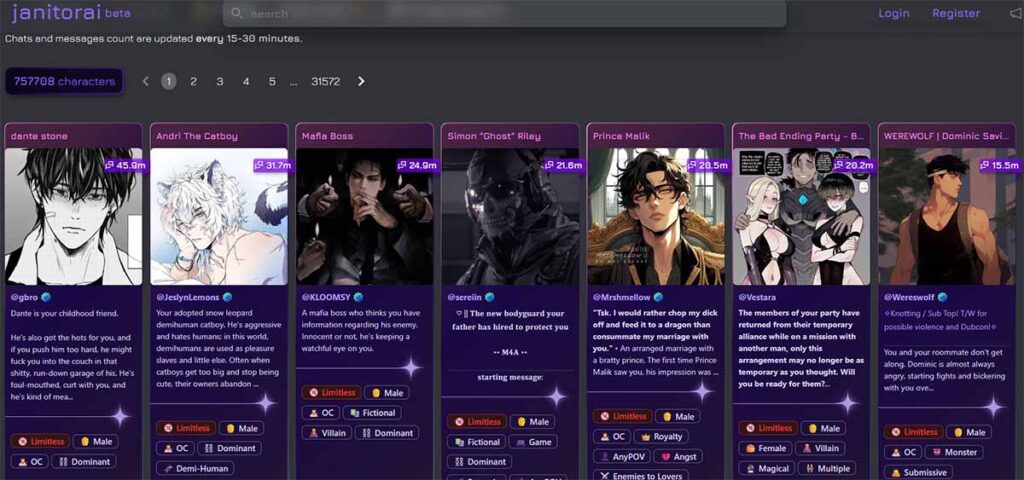The height and width of the screenshot is (480, 1024).
Task: Click the Angst tag on Prince Malik
Action: click(679, 456)
